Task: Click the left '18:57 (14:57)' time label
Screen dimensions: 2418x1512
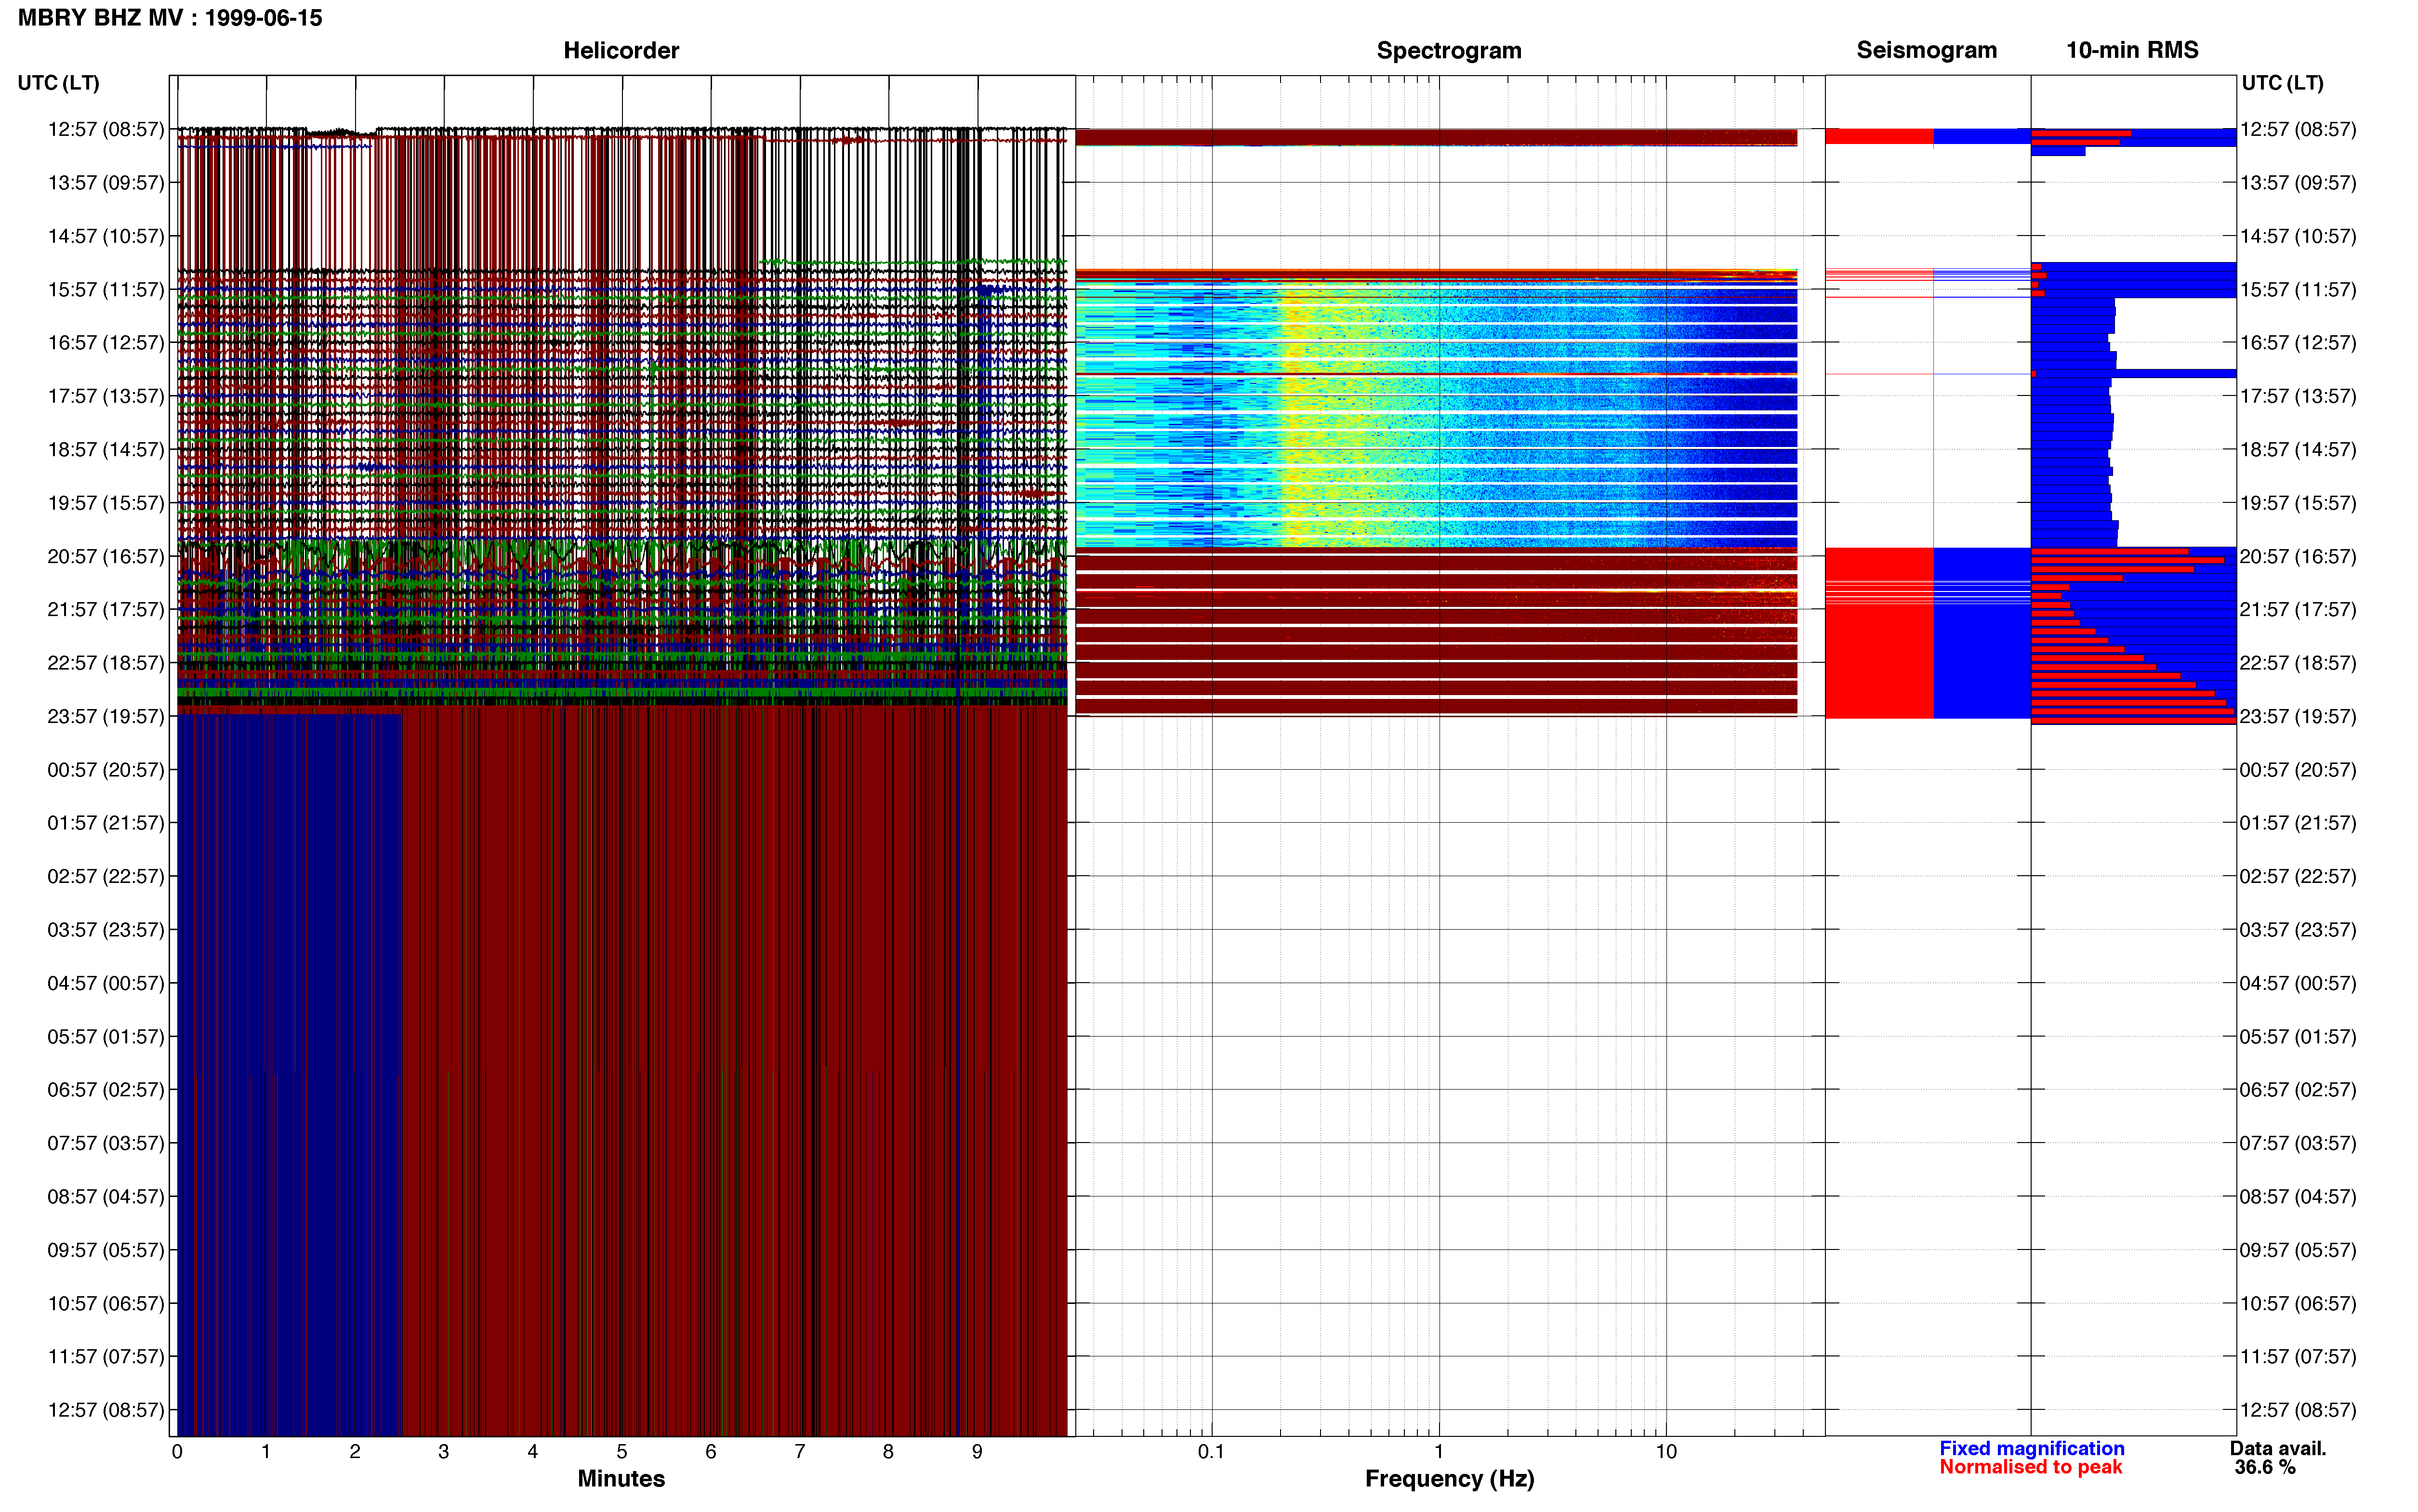Action: click(x=106, y=449)
